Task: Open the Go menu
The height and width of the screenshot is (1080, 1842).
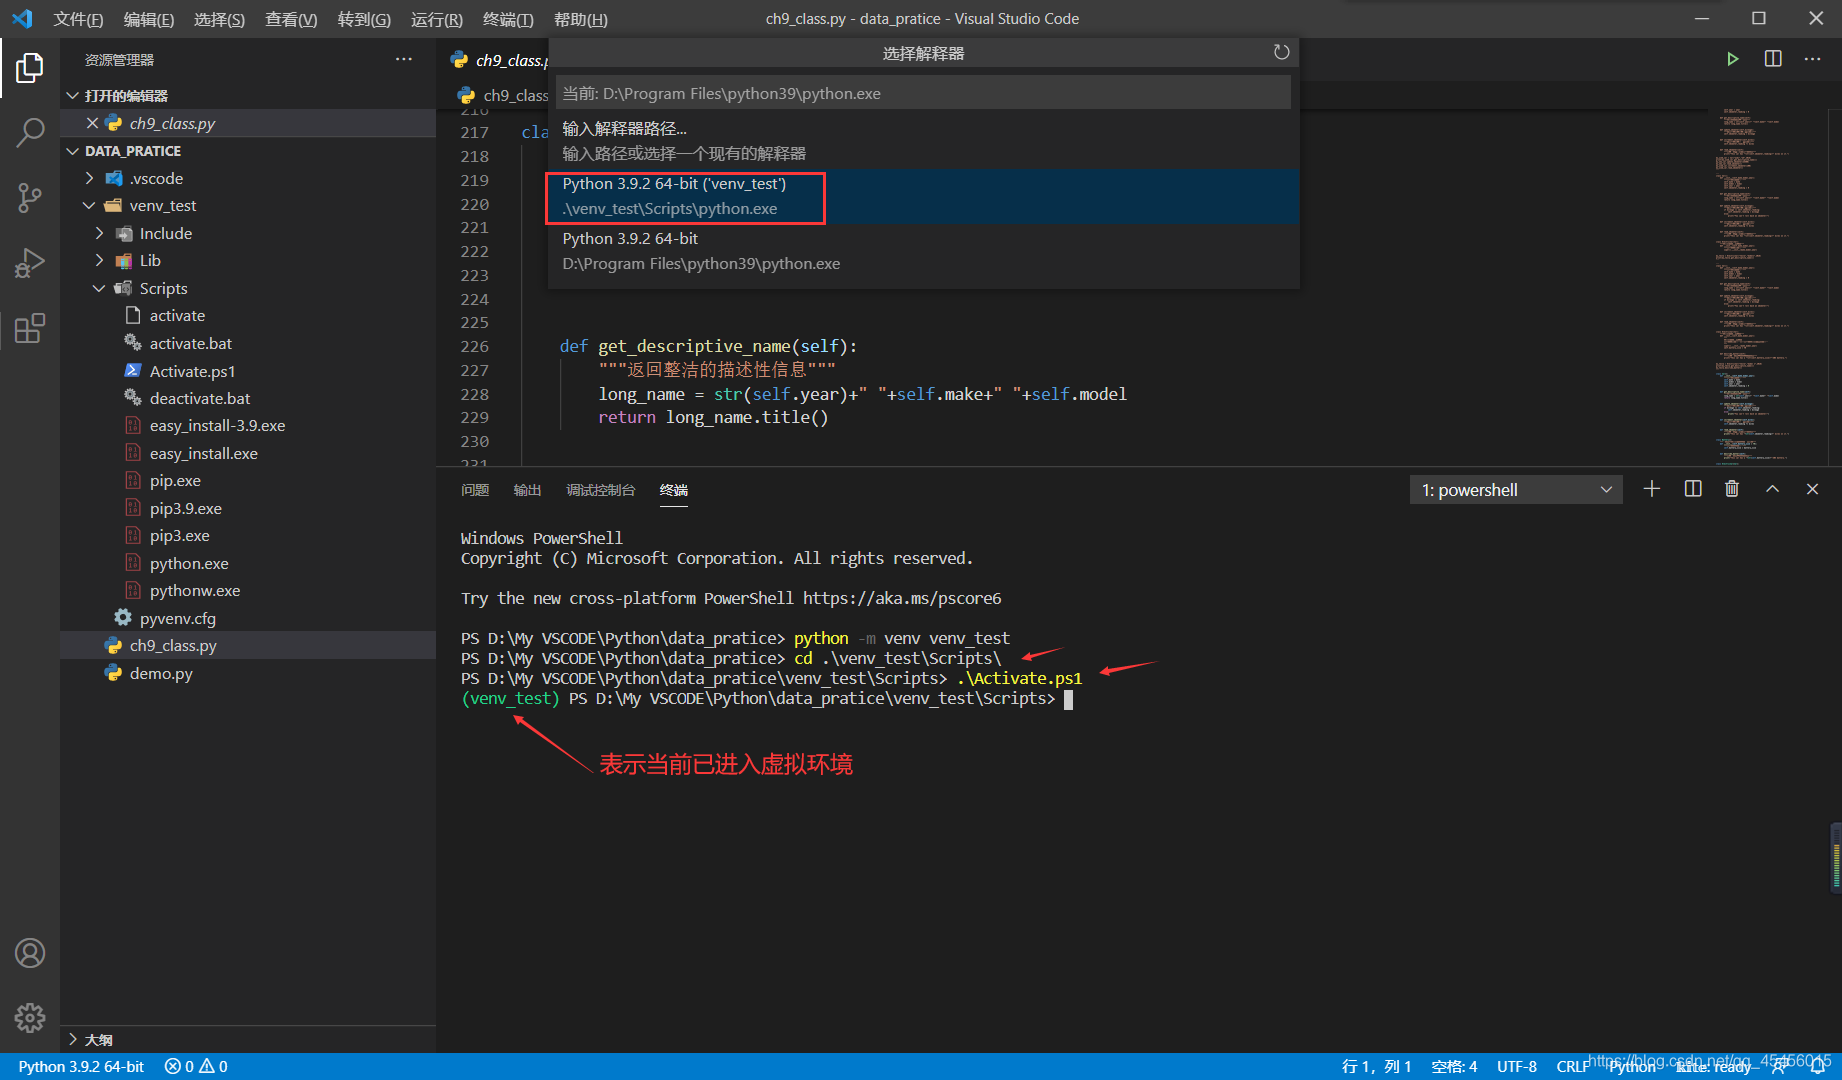Action: [364, 19]
